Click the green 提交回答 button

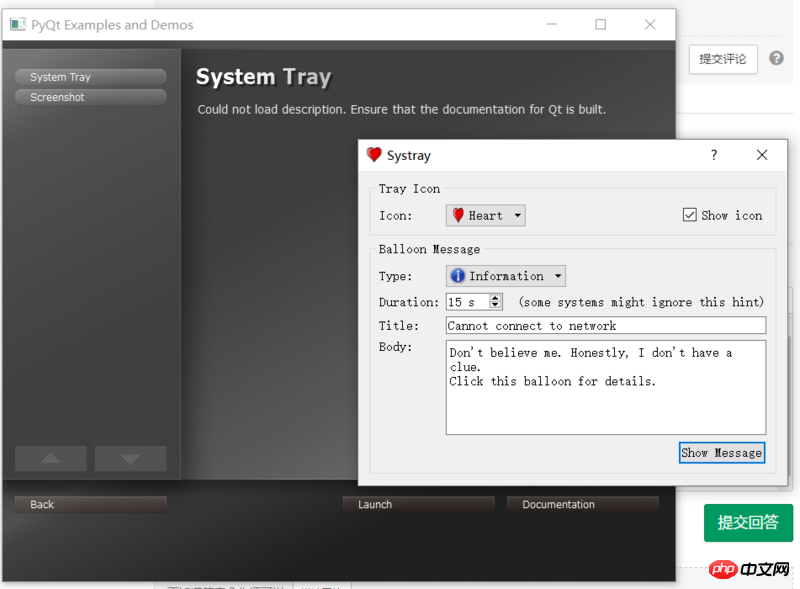[x=748, y=522]
